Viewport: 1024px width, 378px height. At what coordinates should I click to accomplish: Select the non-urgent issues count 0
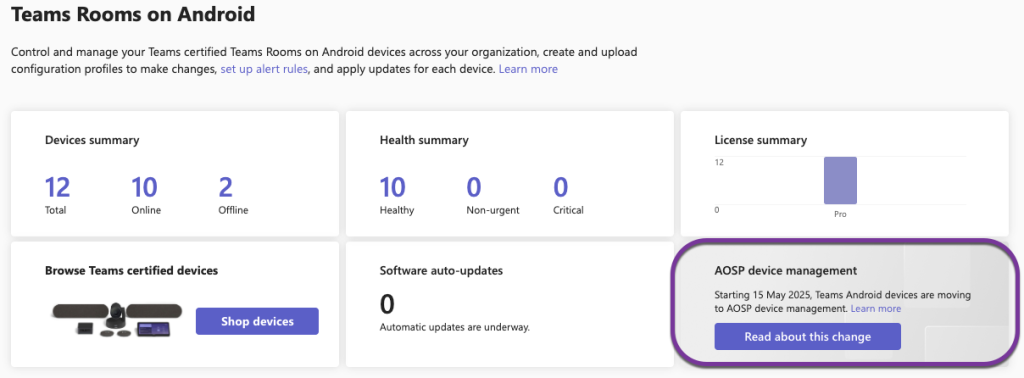(x=473, y=188)
